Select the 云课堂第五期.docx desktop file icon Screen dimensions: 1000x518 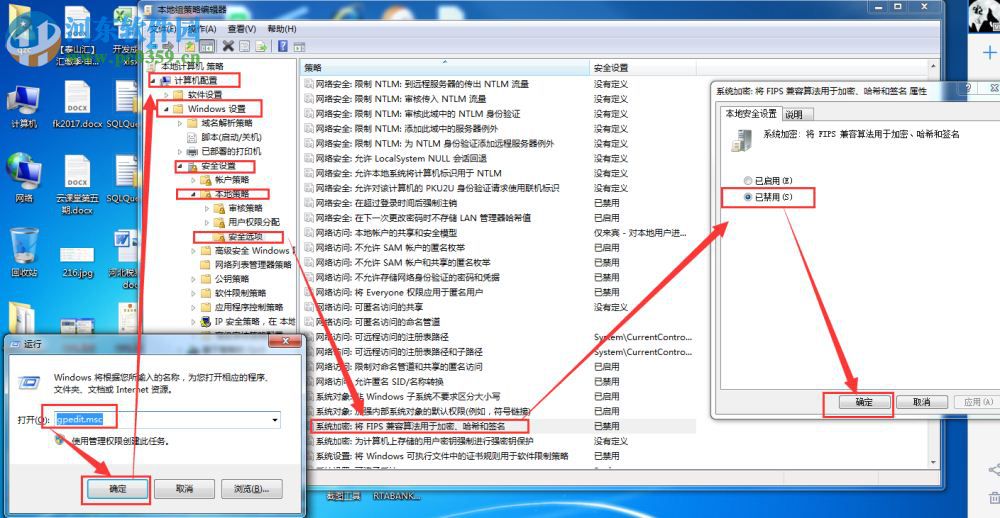click(x=78, y=184)
